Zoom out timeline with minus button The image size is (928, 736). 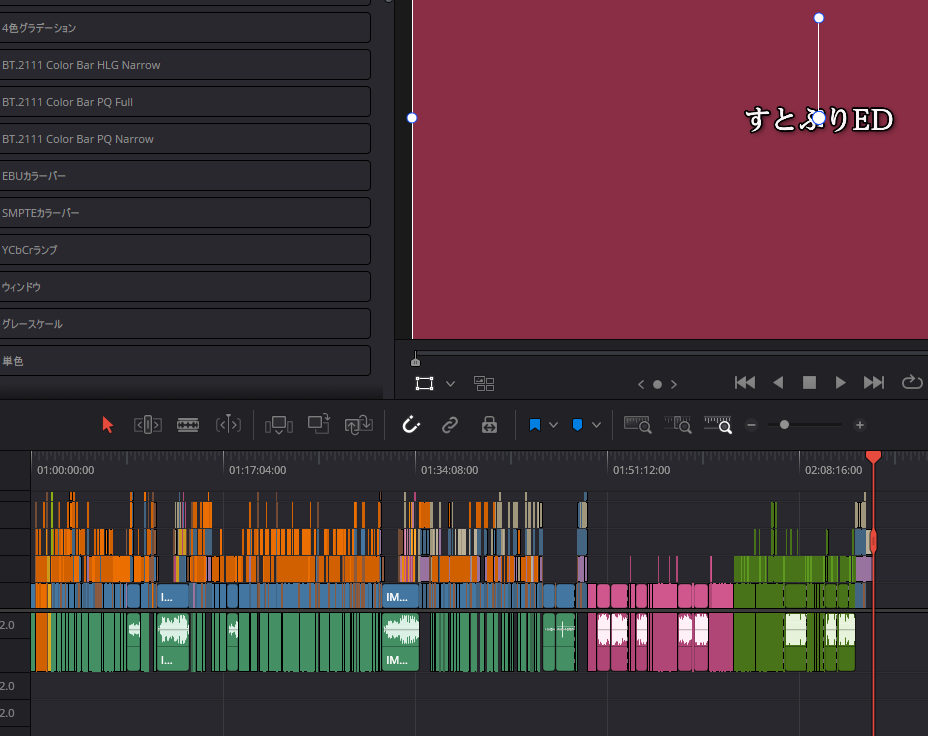pyautogui.click(x=752, y=425)
